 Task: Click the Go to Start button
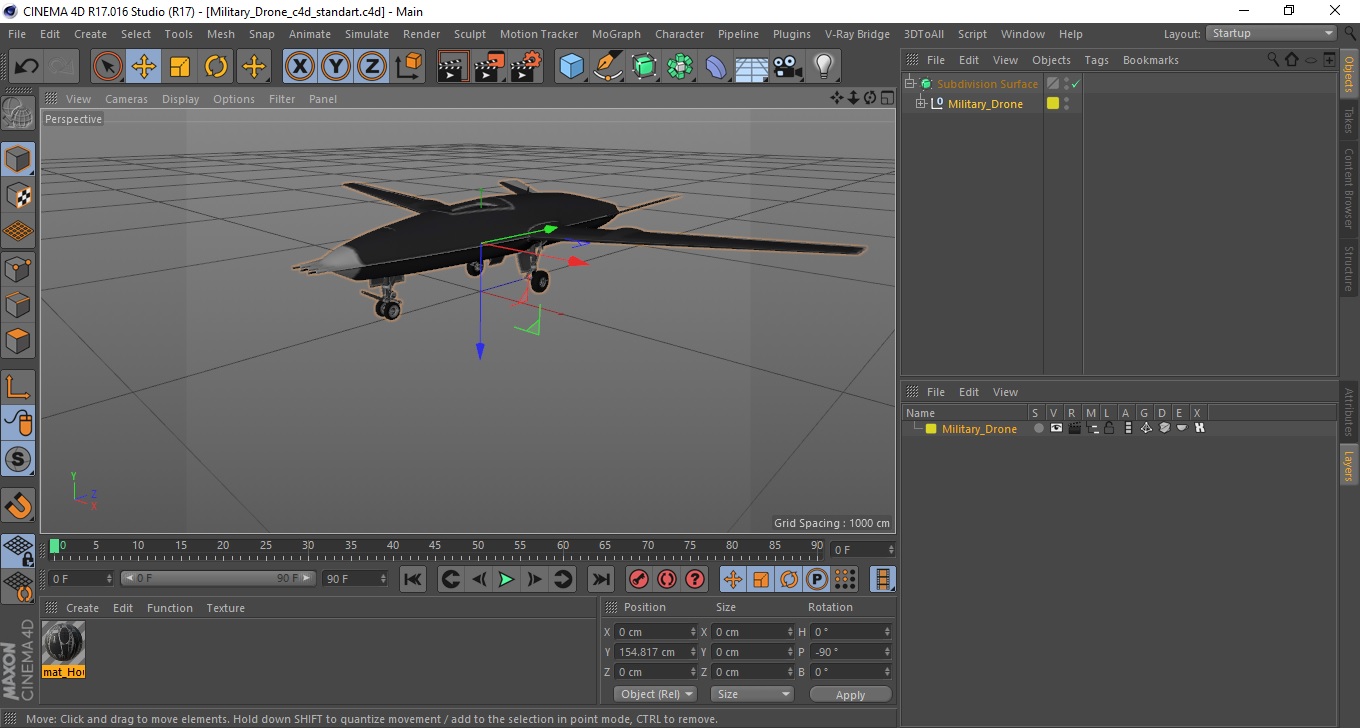pos(413,579)
